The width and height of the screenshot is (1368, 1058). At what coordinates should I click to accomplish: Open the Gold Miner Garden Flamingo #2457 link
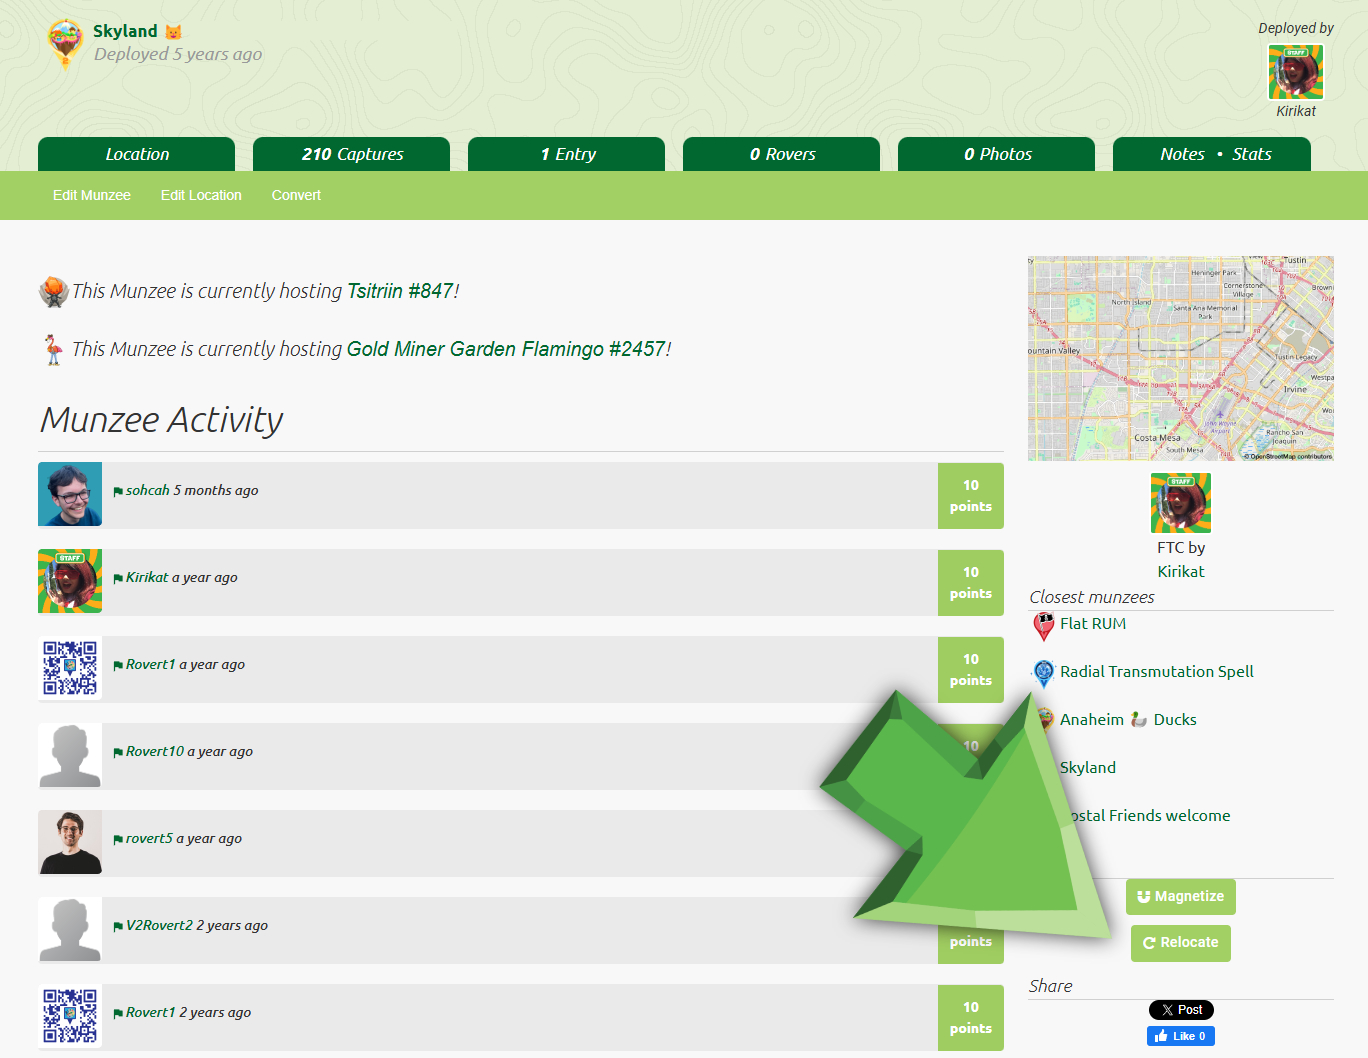pos(506,349)
